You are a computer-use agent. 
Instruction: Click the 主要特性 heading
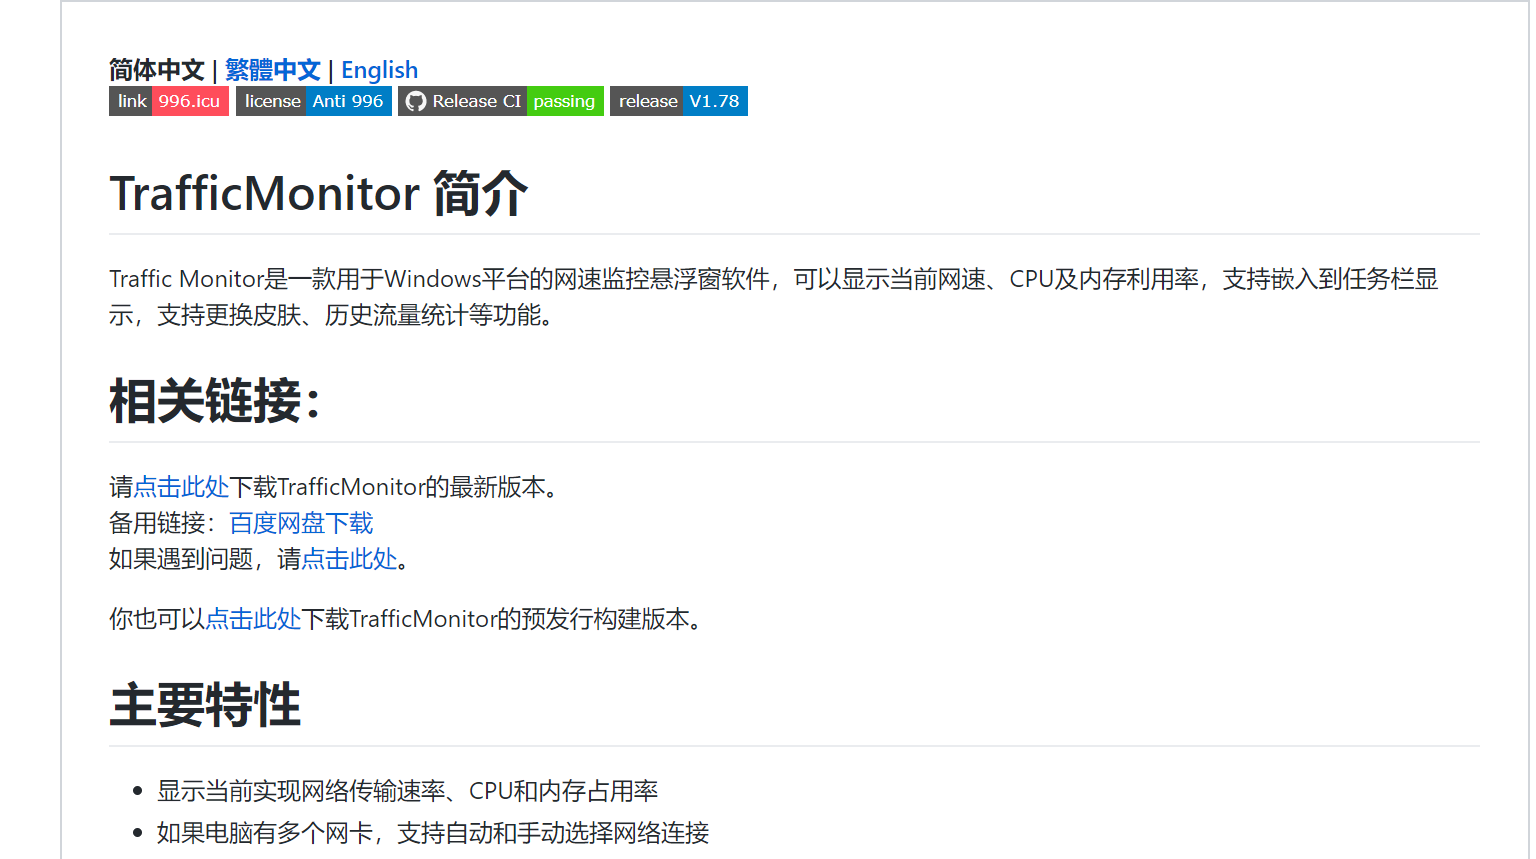(x=205, y=705)
